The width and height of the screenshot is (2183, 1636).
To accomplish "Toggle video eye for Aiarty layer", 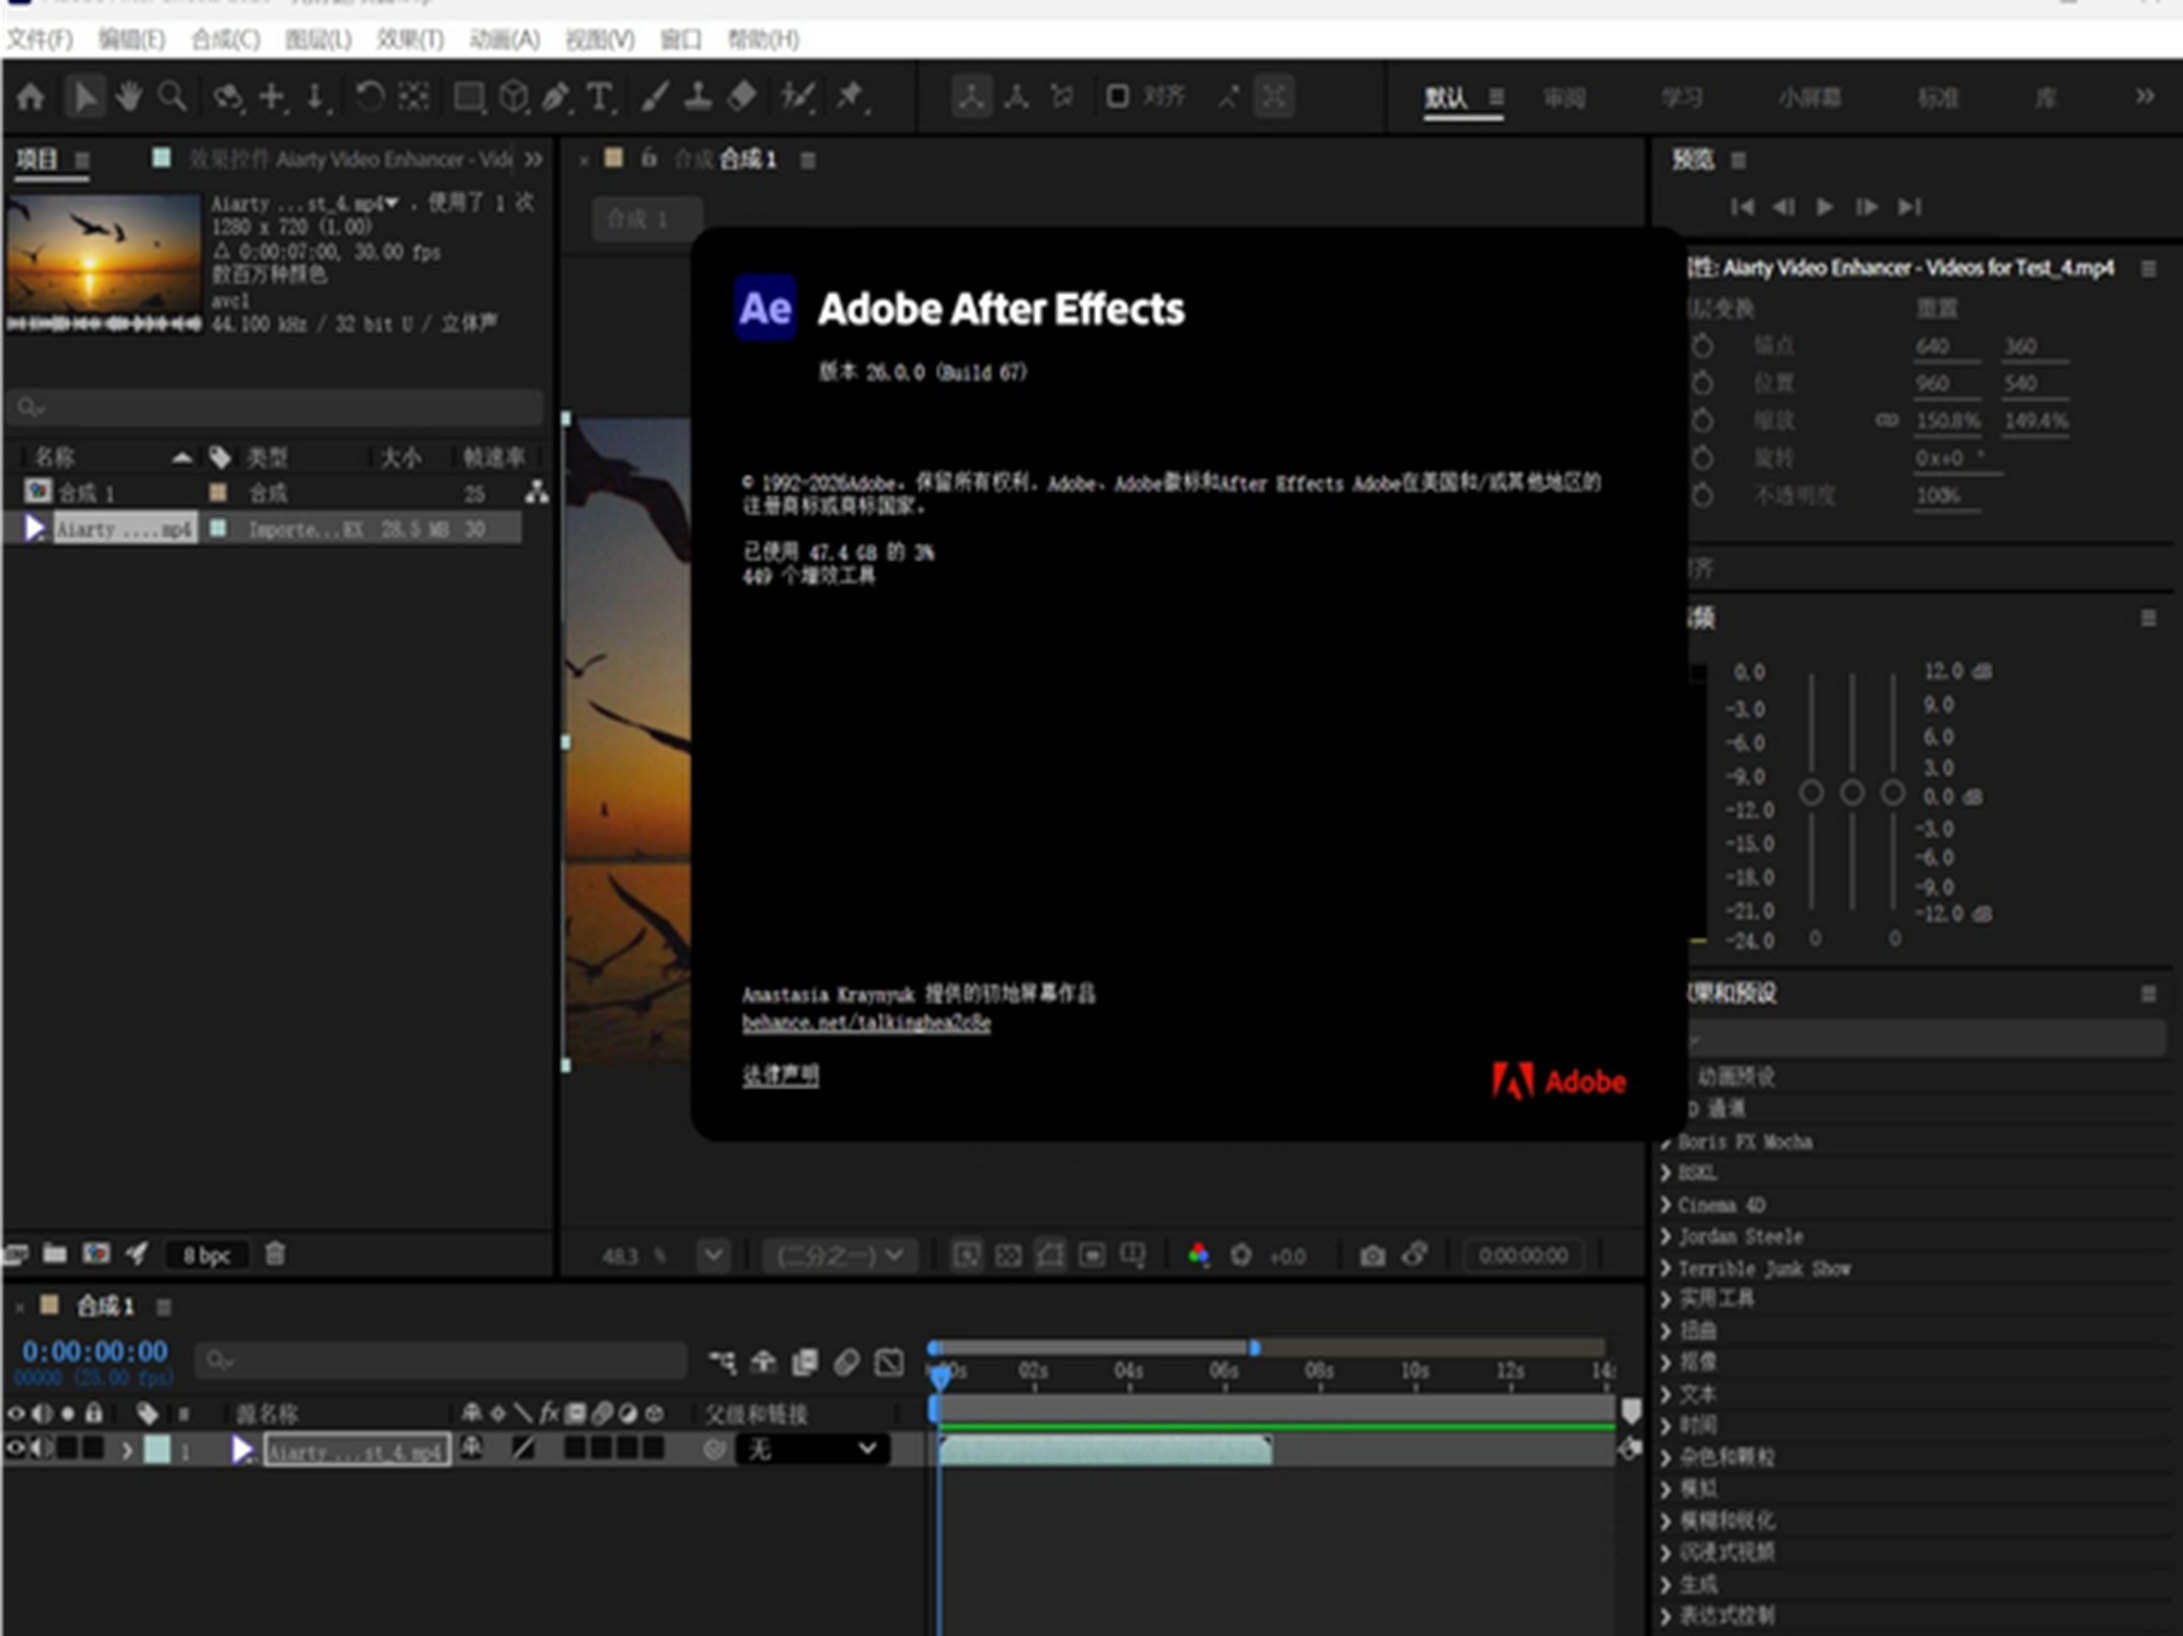I will click(15, 1448).
